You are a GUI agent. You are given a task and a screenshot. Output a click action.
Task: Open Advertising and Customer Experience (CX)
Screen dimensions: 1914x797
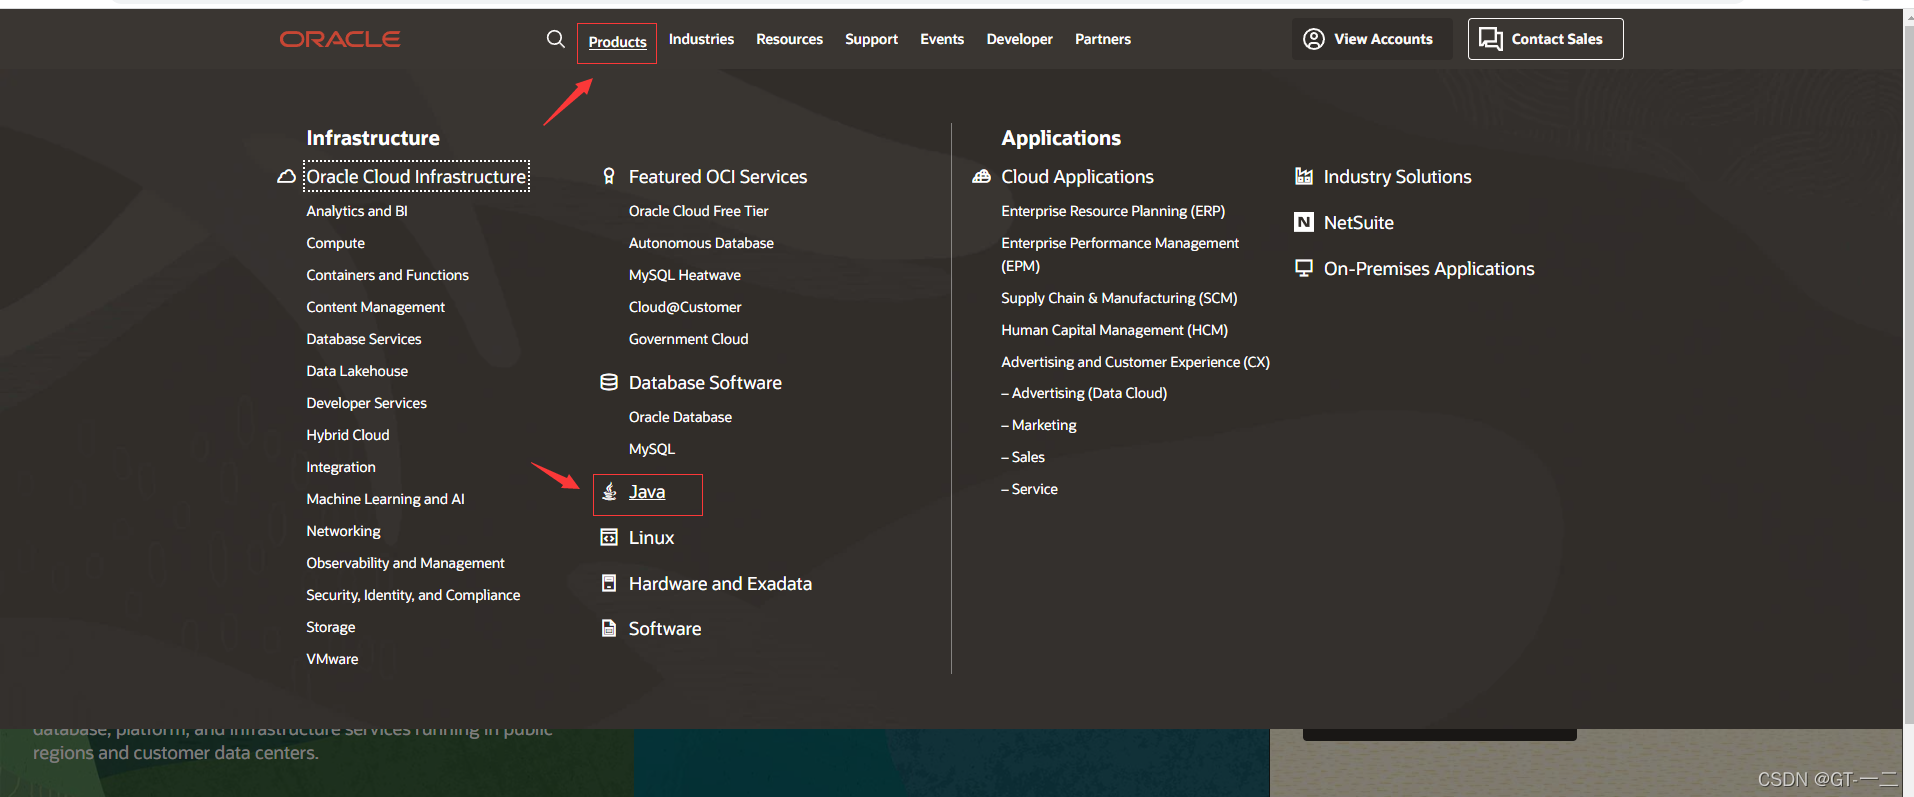[1135, 362]
